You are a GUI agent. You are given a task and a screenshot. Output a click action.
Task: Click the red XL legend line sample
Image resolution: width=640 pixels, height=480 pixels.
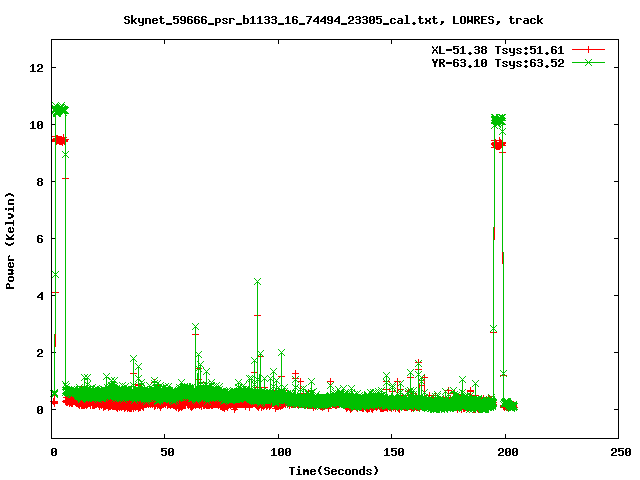588,50
